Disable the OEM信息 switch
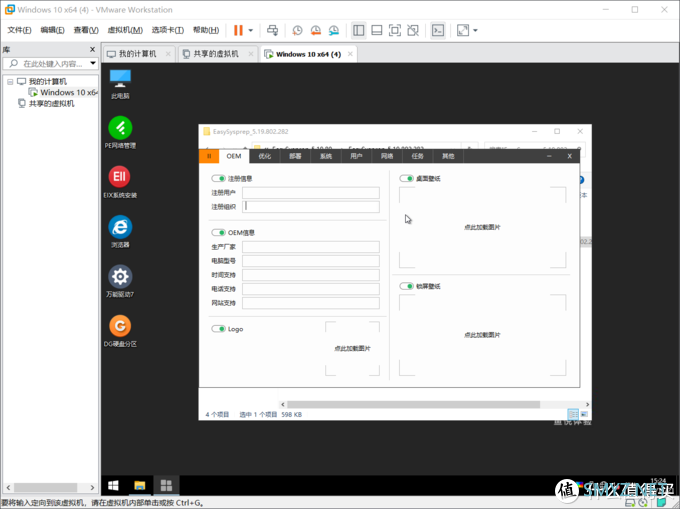This screenshot has width=680, height=509. 218,232
